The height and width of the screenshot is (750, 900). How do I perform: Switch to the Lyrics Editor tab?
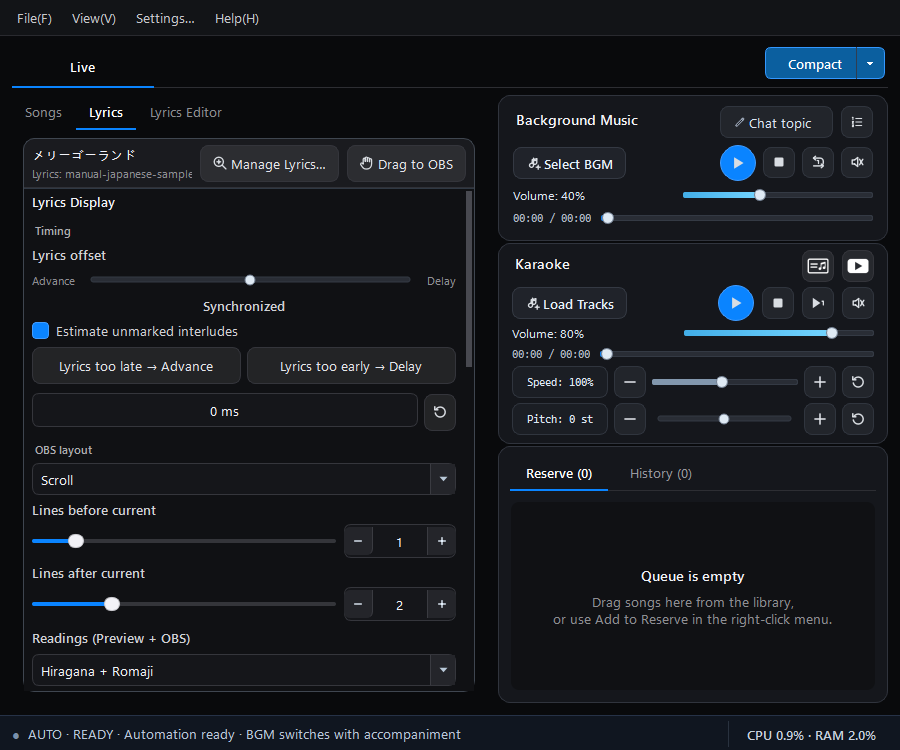pyautogui.click(x=185, y=112)
